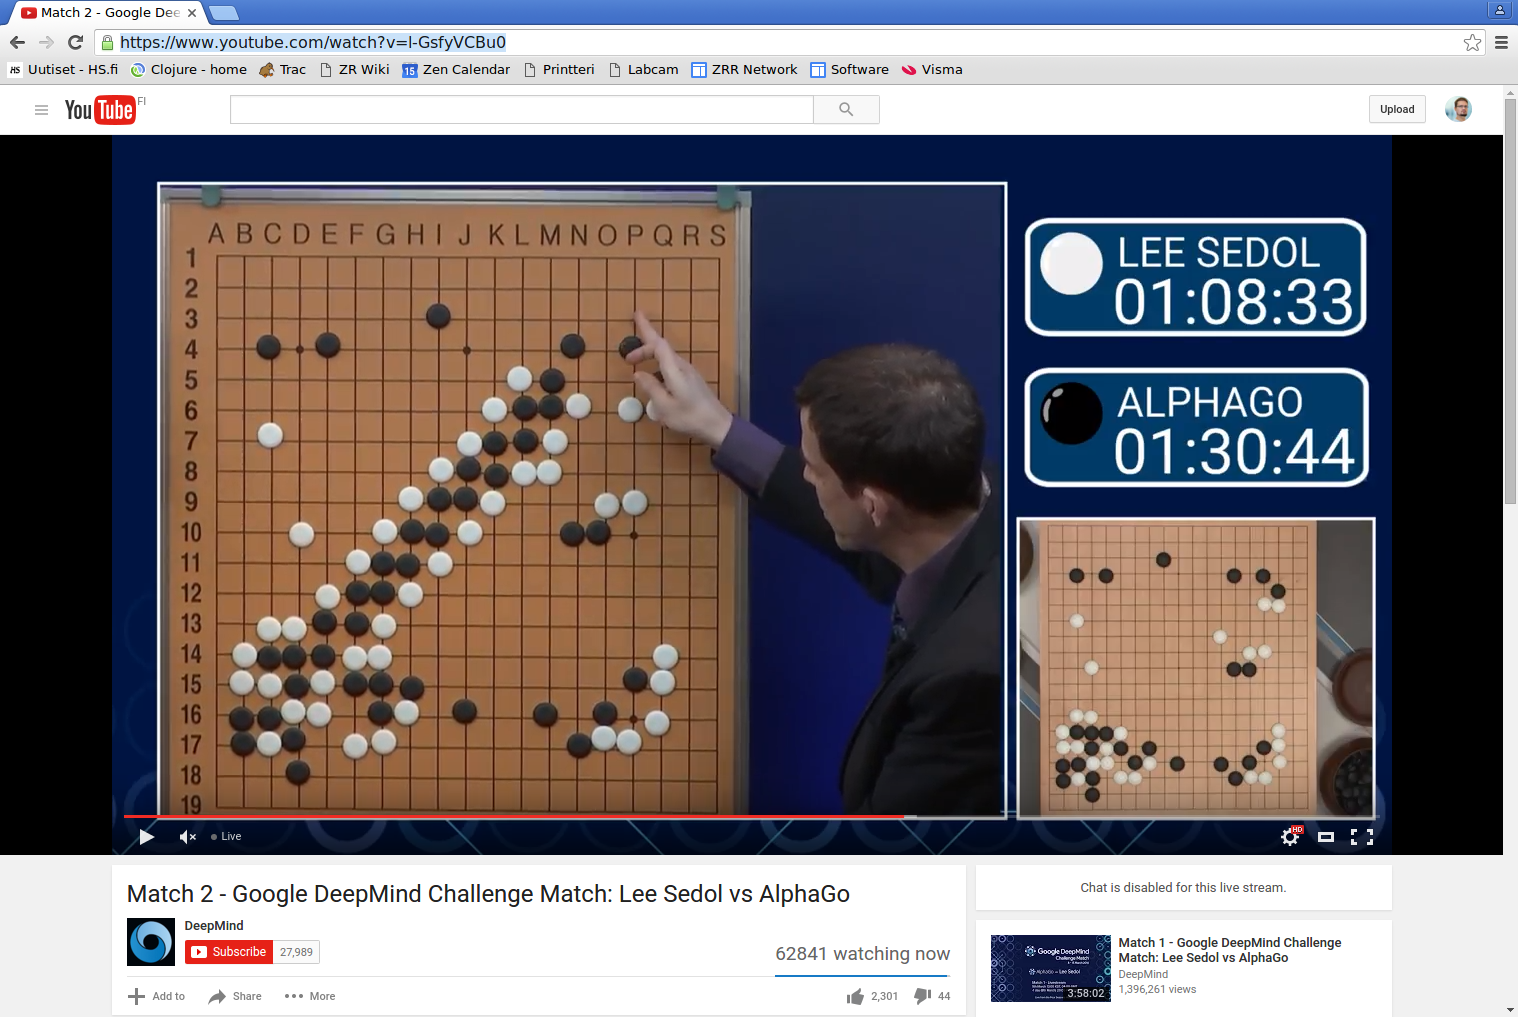Add the video to a playlist
Image resolution: width=1518 pixels, height=1017 pixels.
click(x=157, y=996)
